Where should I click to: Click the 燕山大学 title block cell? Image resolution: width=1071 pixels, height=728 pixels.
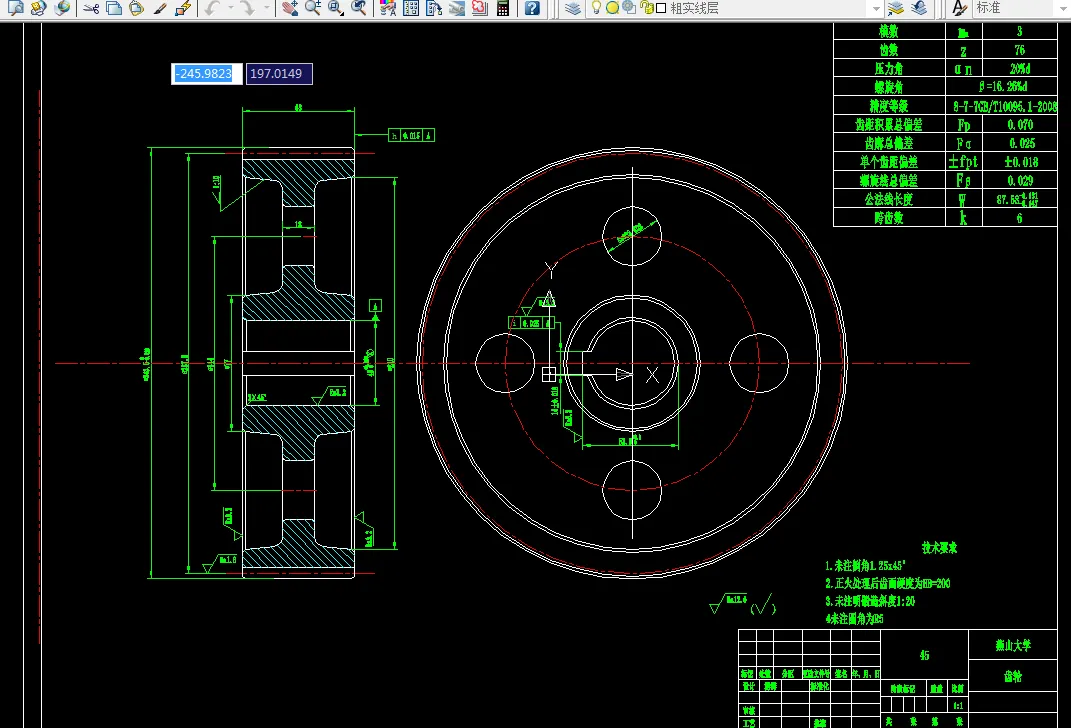(1013, 645)
